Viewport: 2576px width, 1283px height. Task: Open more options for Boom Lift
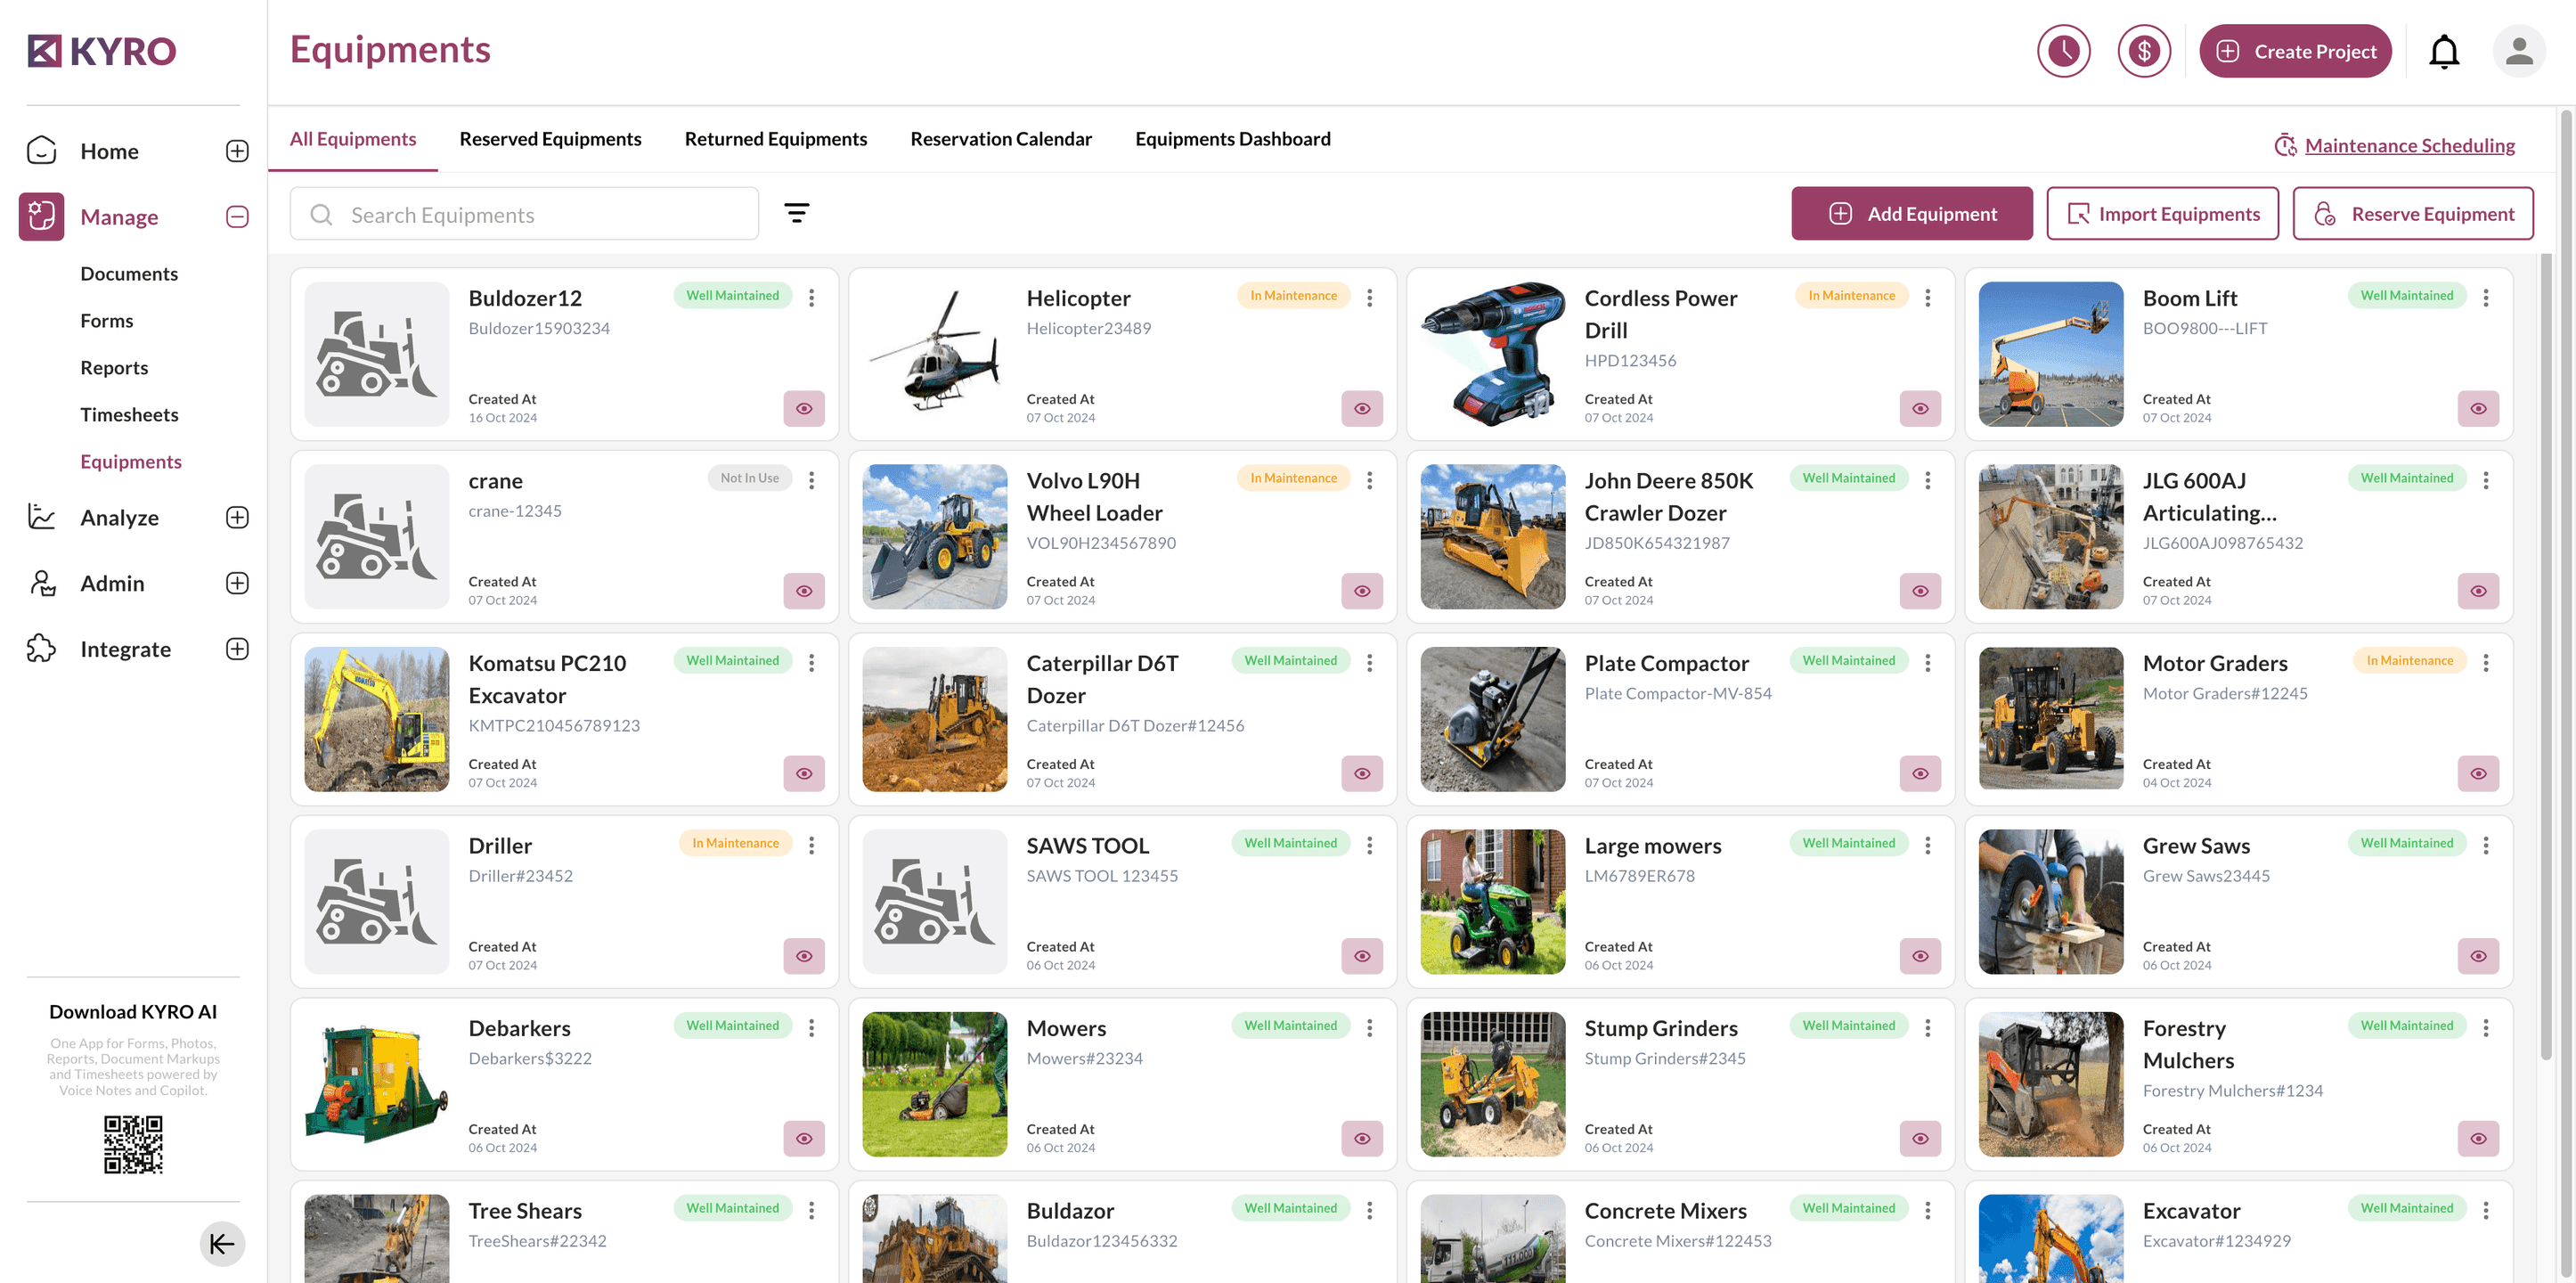click(x=2485, y=298)
